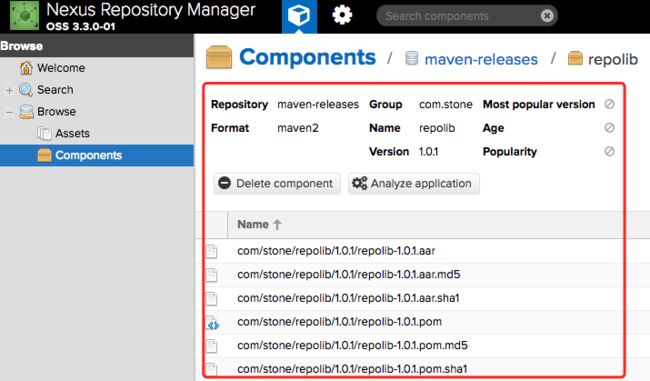Open the administration gear icon
The height and width of the screenshot is (381, 650).
(x=342, y=16)
